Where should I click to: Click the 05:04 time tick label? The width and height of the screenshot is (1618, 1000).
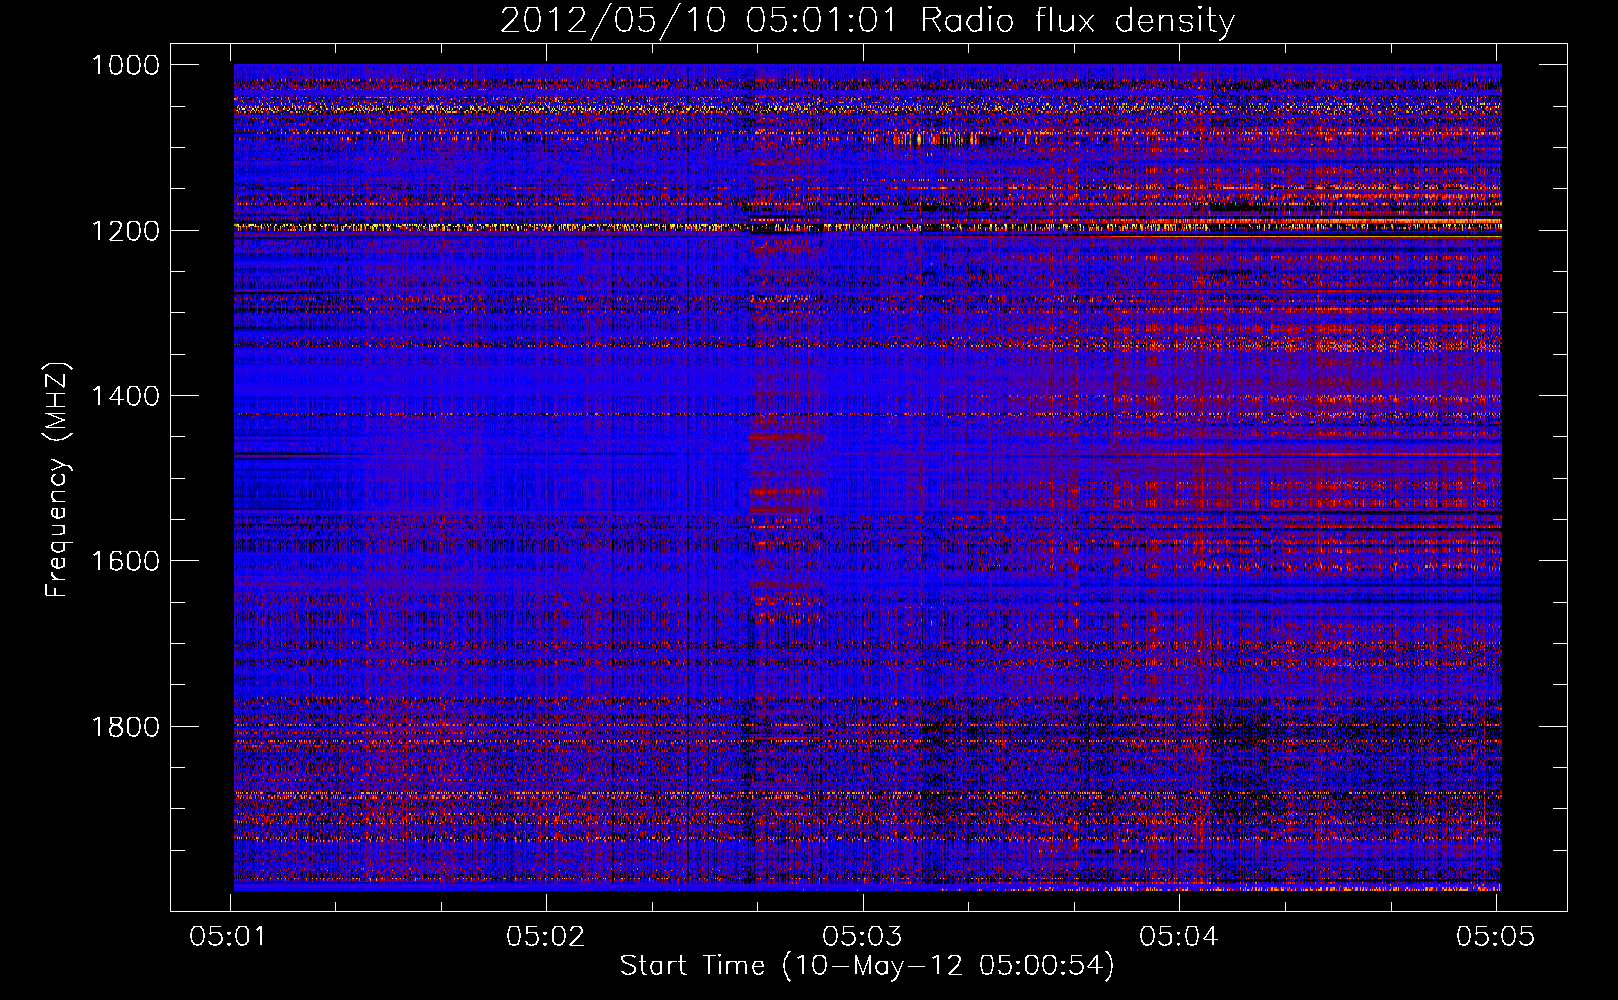pos(1179,936)
